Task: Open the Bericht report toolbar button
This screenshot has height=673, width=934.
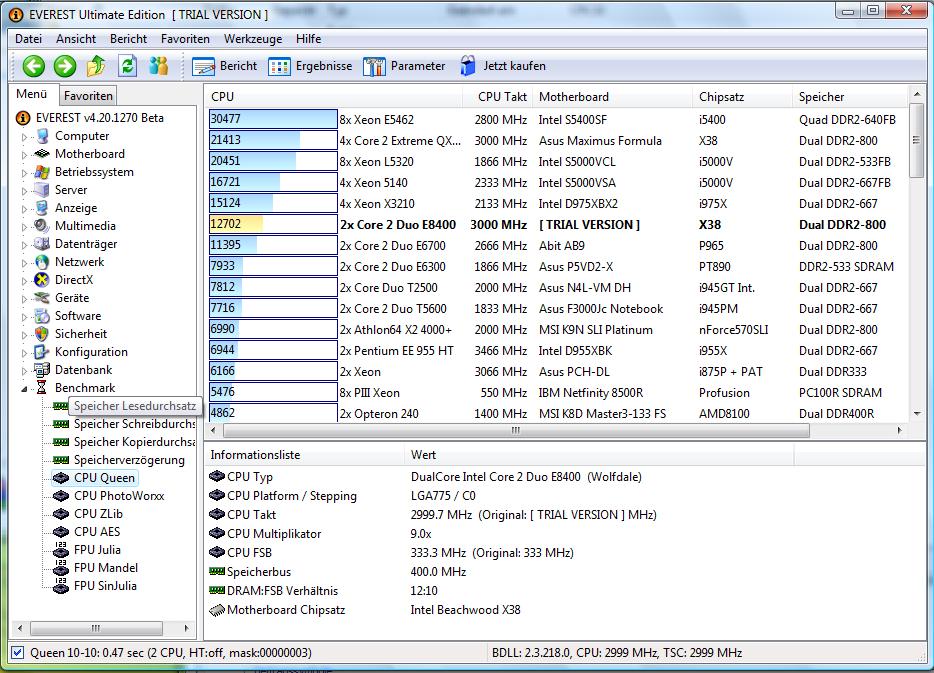Action: 224,66
